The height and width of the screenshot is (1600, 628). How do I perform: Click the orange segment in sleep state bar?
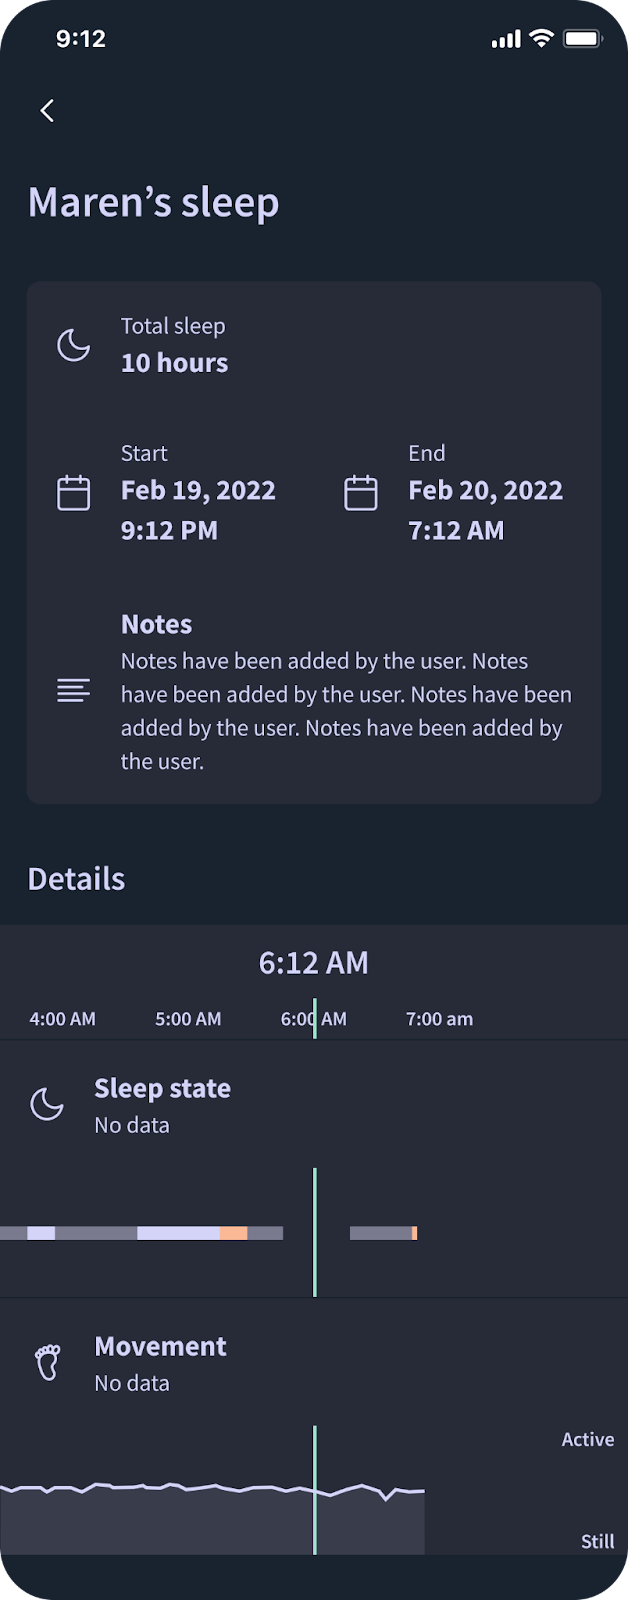click(234, 1233)
